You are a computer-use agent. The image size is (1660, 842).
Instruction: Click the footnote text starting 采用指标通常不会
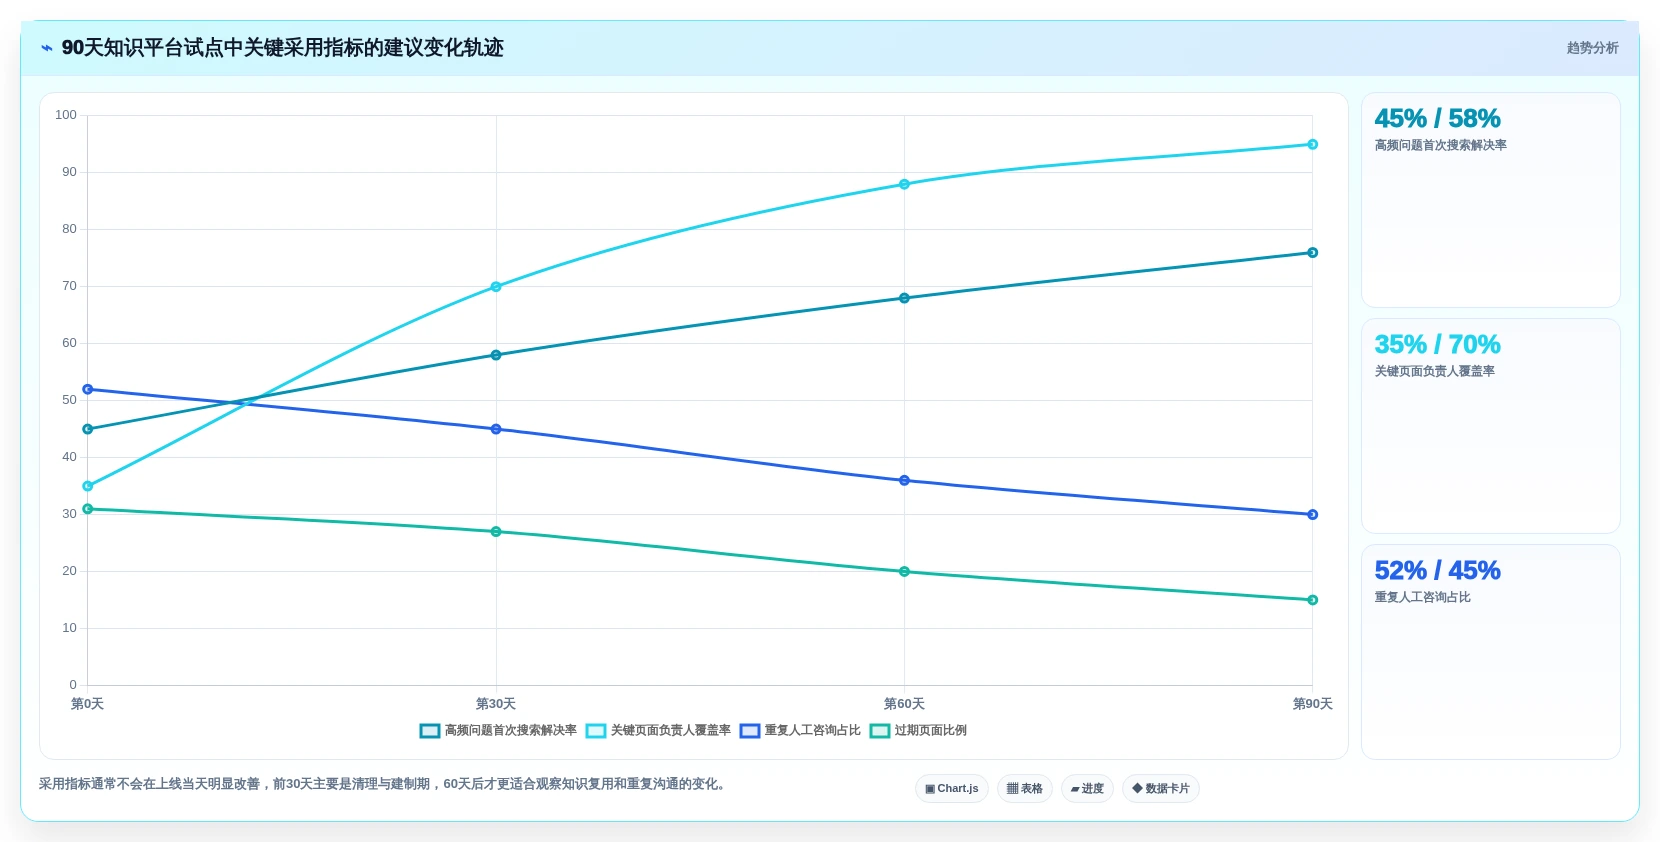coord(385,784)
